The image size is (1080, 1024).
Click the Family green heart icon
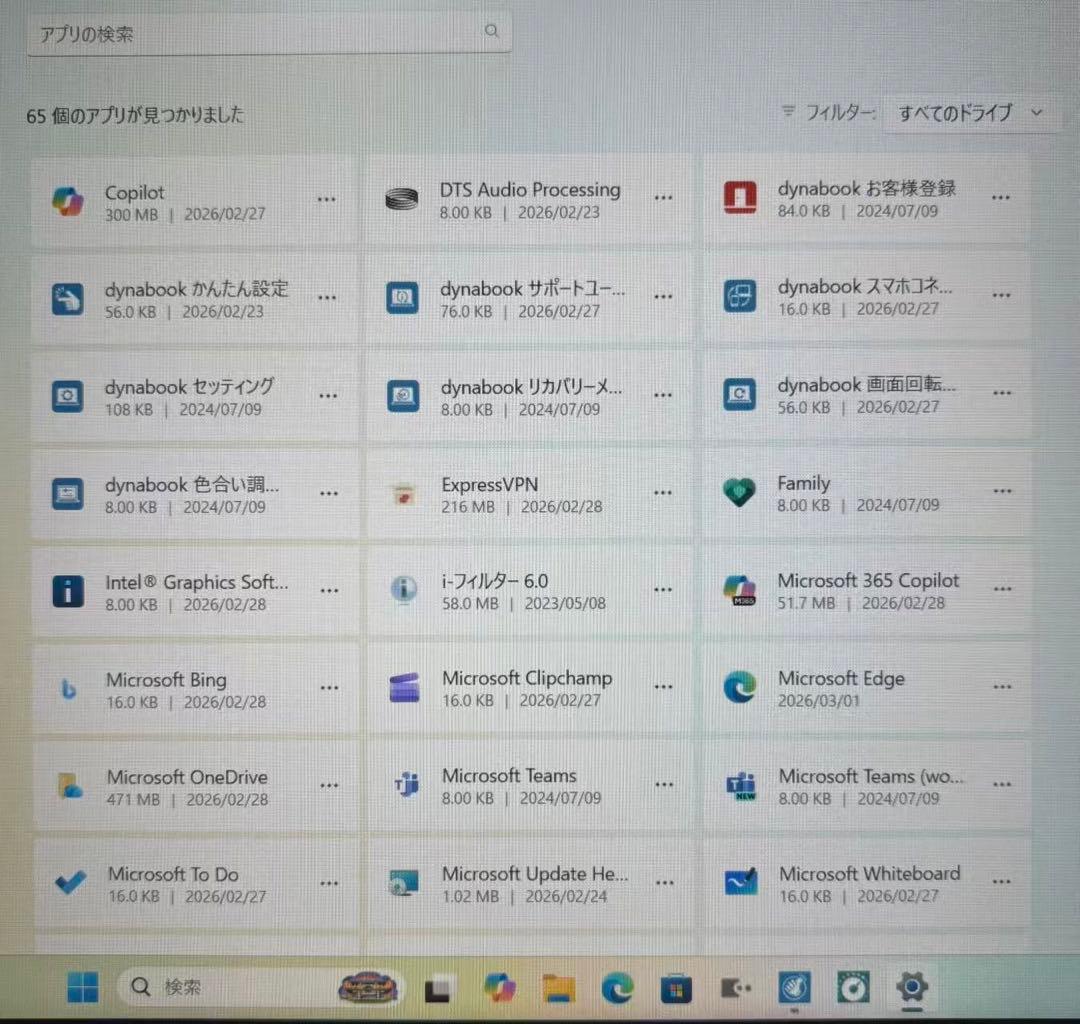(x=740, y=492)
